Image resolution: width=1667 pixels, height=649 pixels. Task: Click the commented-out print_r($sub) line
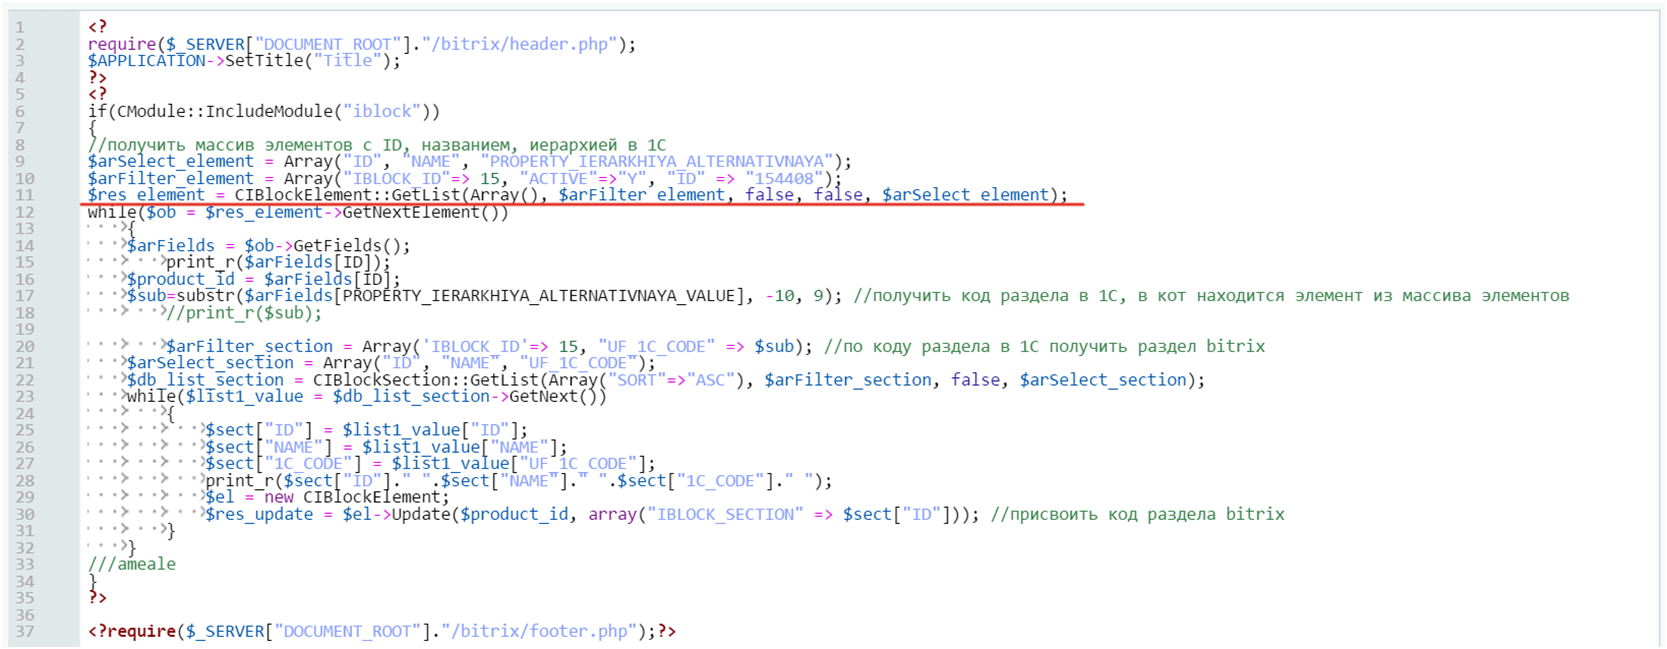[243, 313]
